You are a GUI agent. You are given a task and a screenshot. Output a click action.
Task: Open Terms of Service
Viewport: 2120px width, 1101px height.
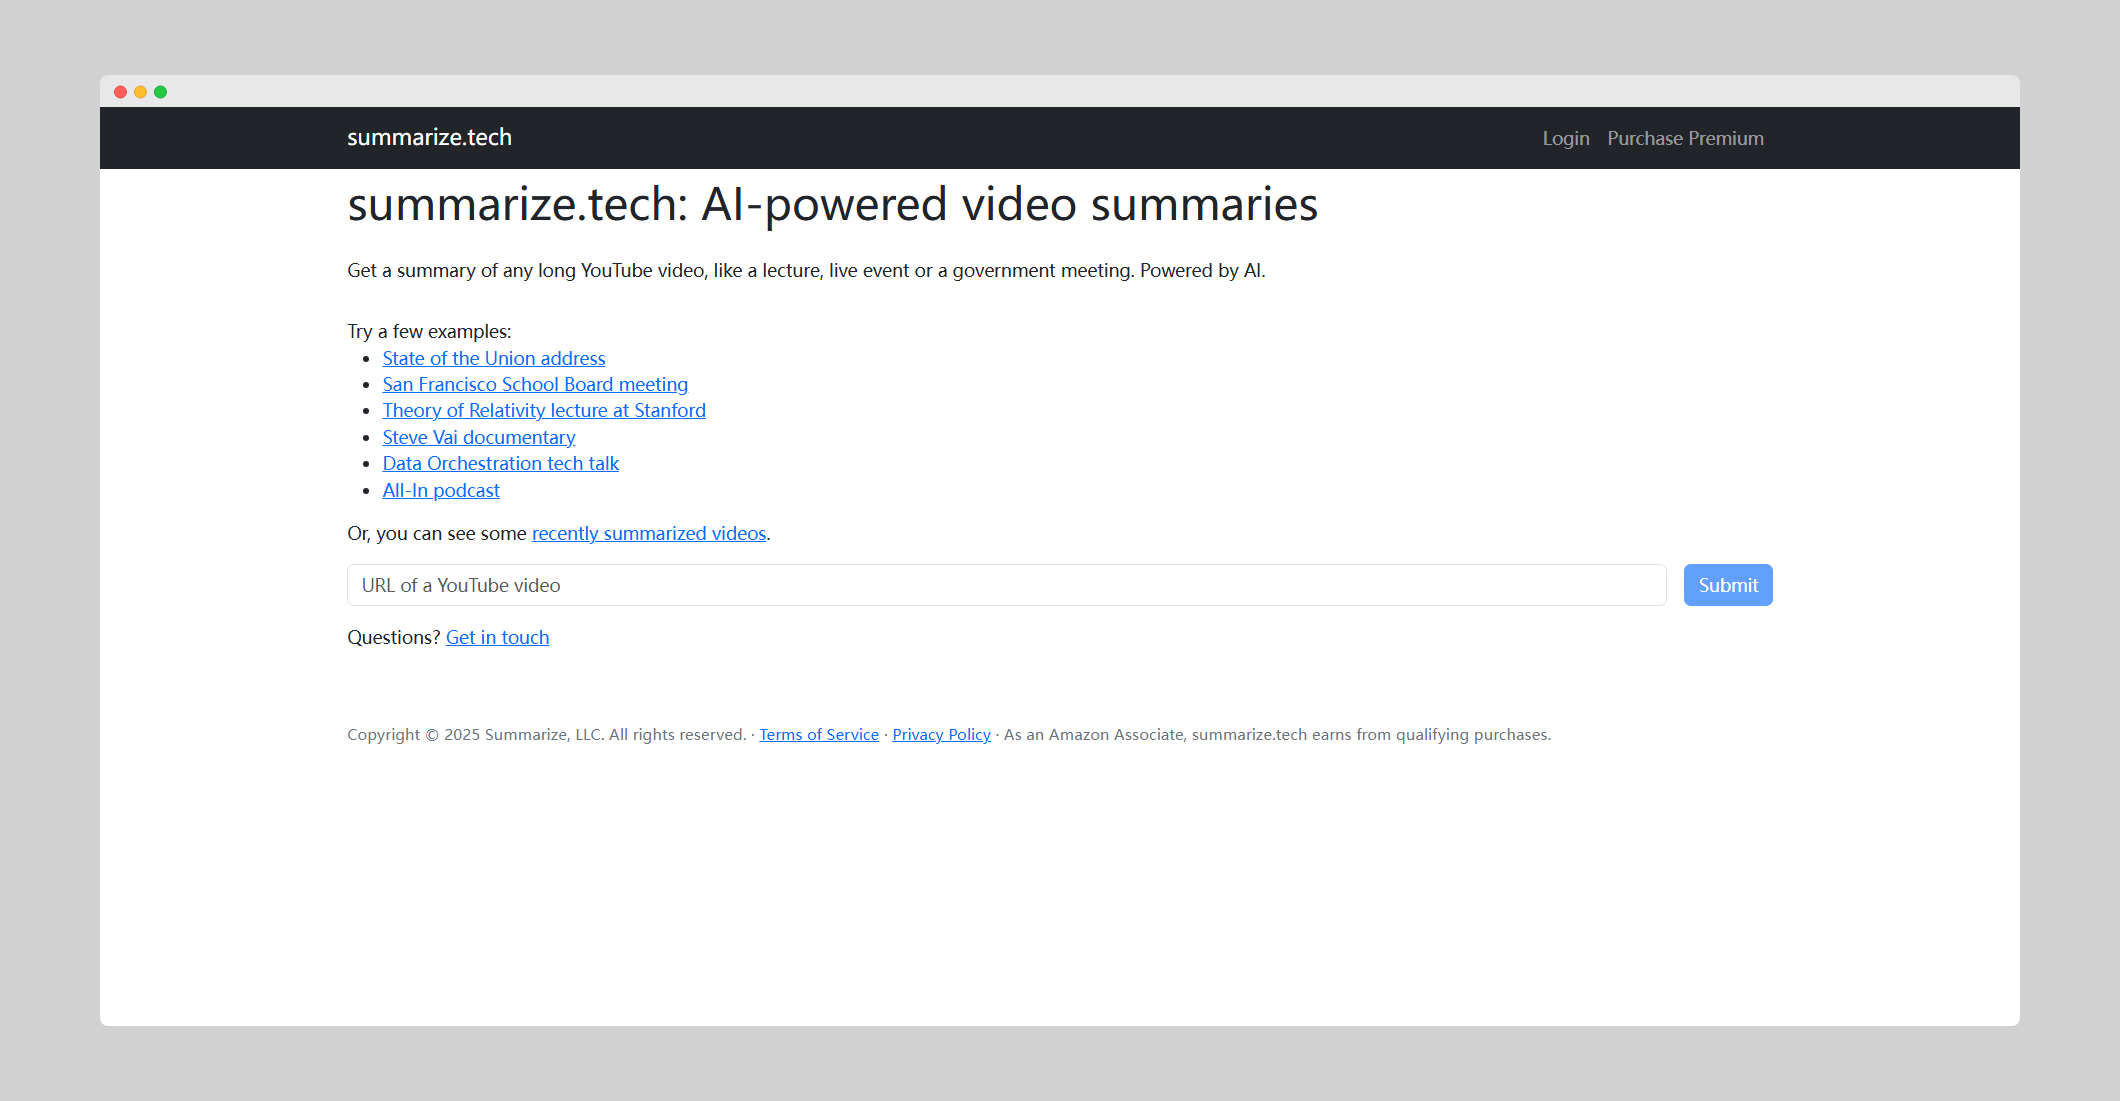click(819, 734)
